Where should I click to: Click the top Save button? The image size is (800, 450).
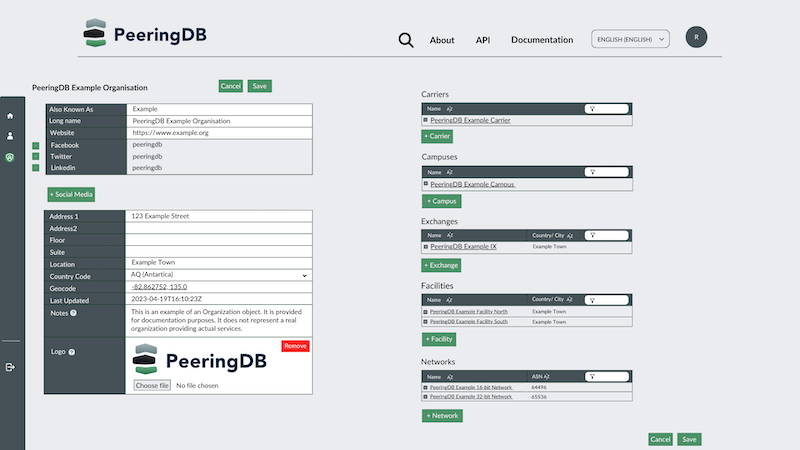pos(260,86)
